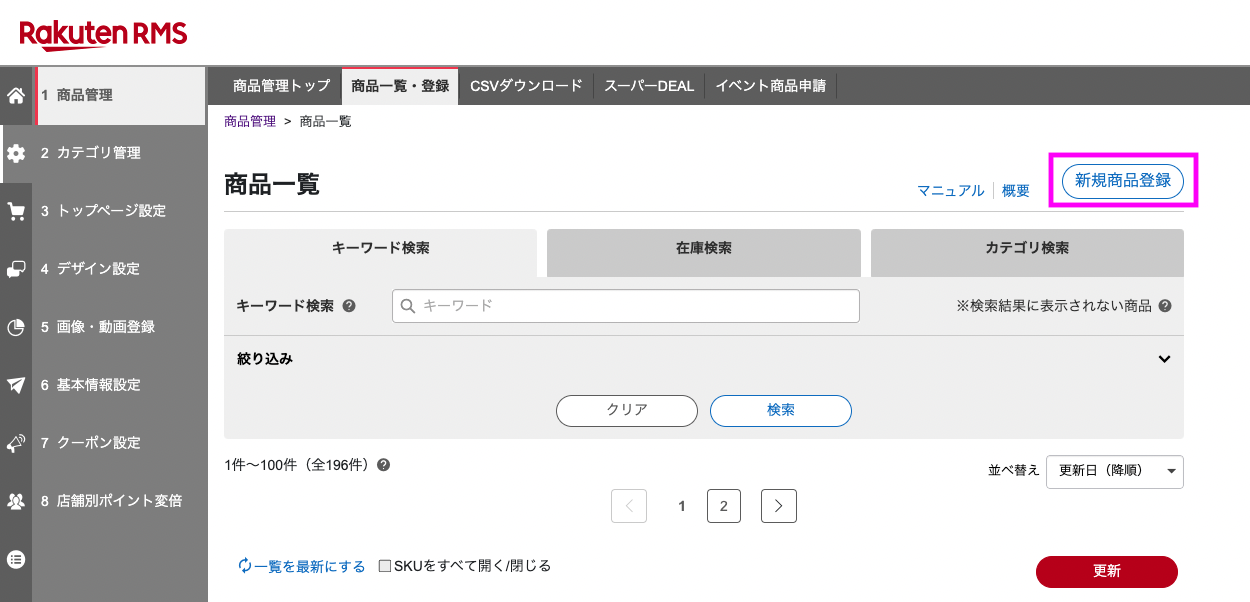Click help icon beside 検索結果に表示されない商品
The height and width of the screenshot is (602, 1250).
(1165, 306)
